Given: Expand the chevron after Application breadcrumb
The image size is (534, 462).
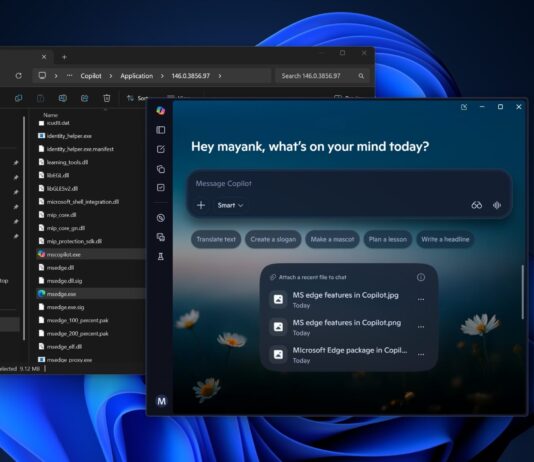Looking at the screenshot, I should tap(162, 76).
